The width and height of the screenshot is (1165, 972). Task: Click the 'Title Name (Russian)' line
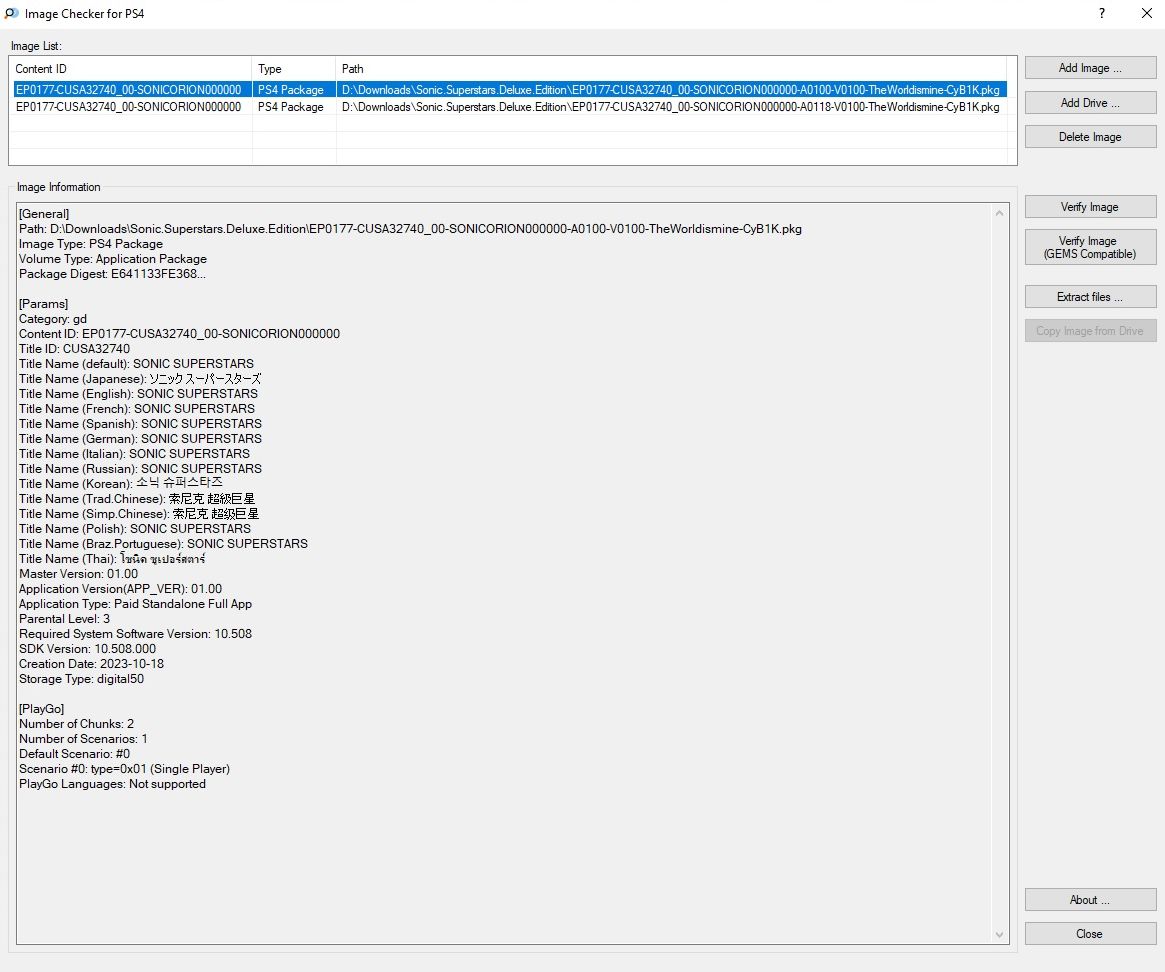pos(140,469)
